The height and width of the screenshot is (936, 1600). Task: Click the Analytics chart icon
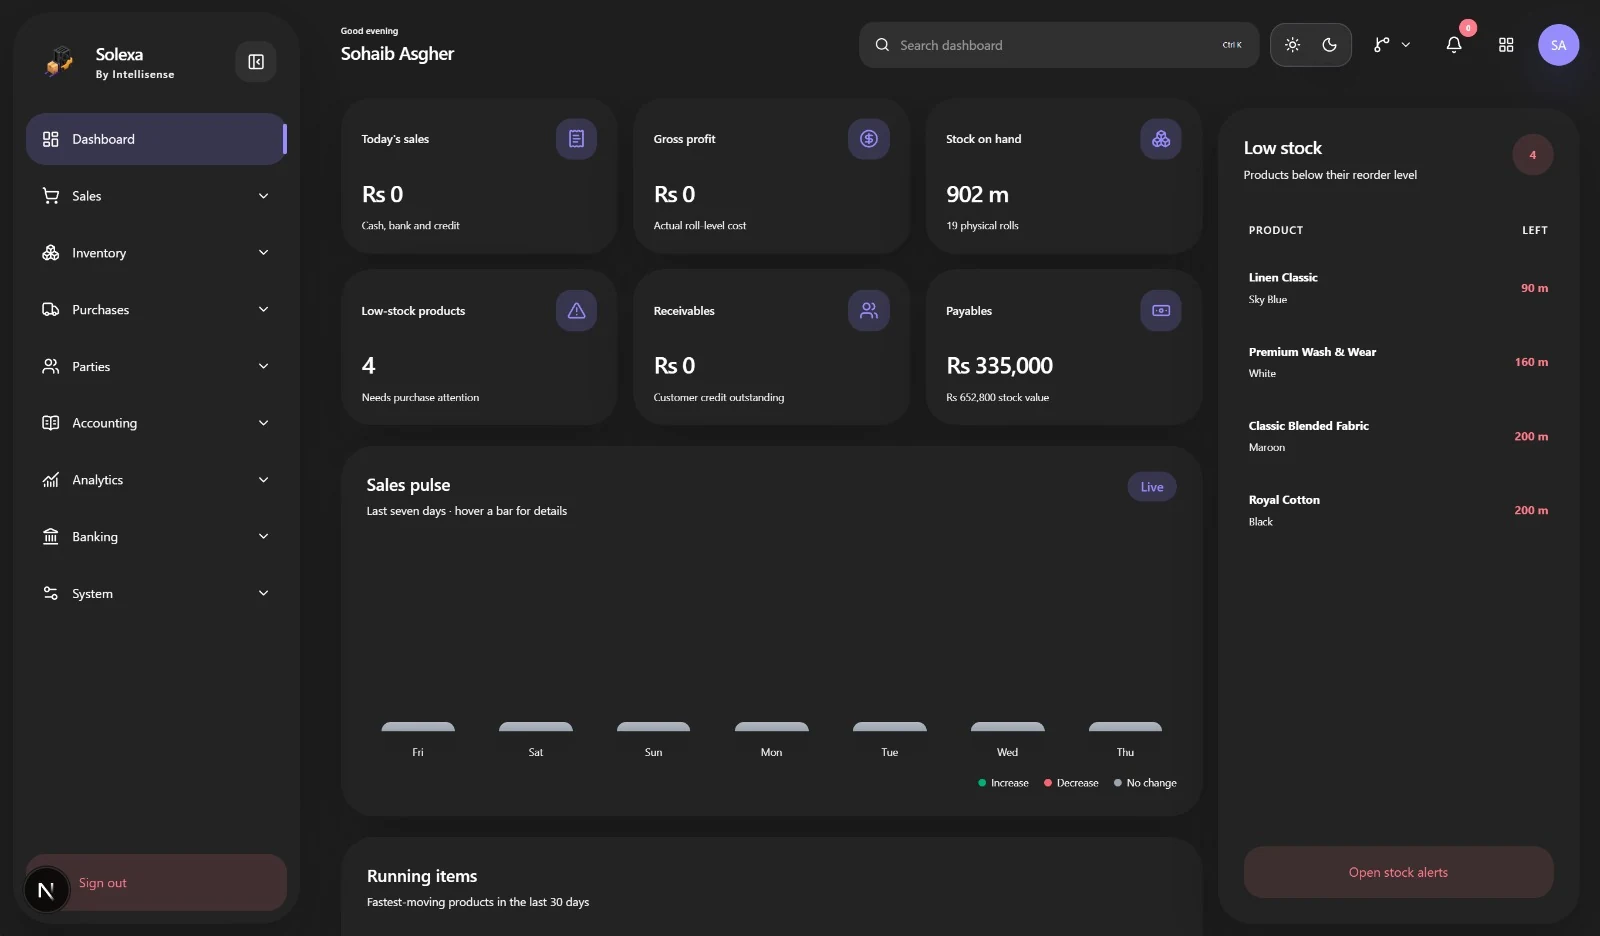(x=51, y=480)
